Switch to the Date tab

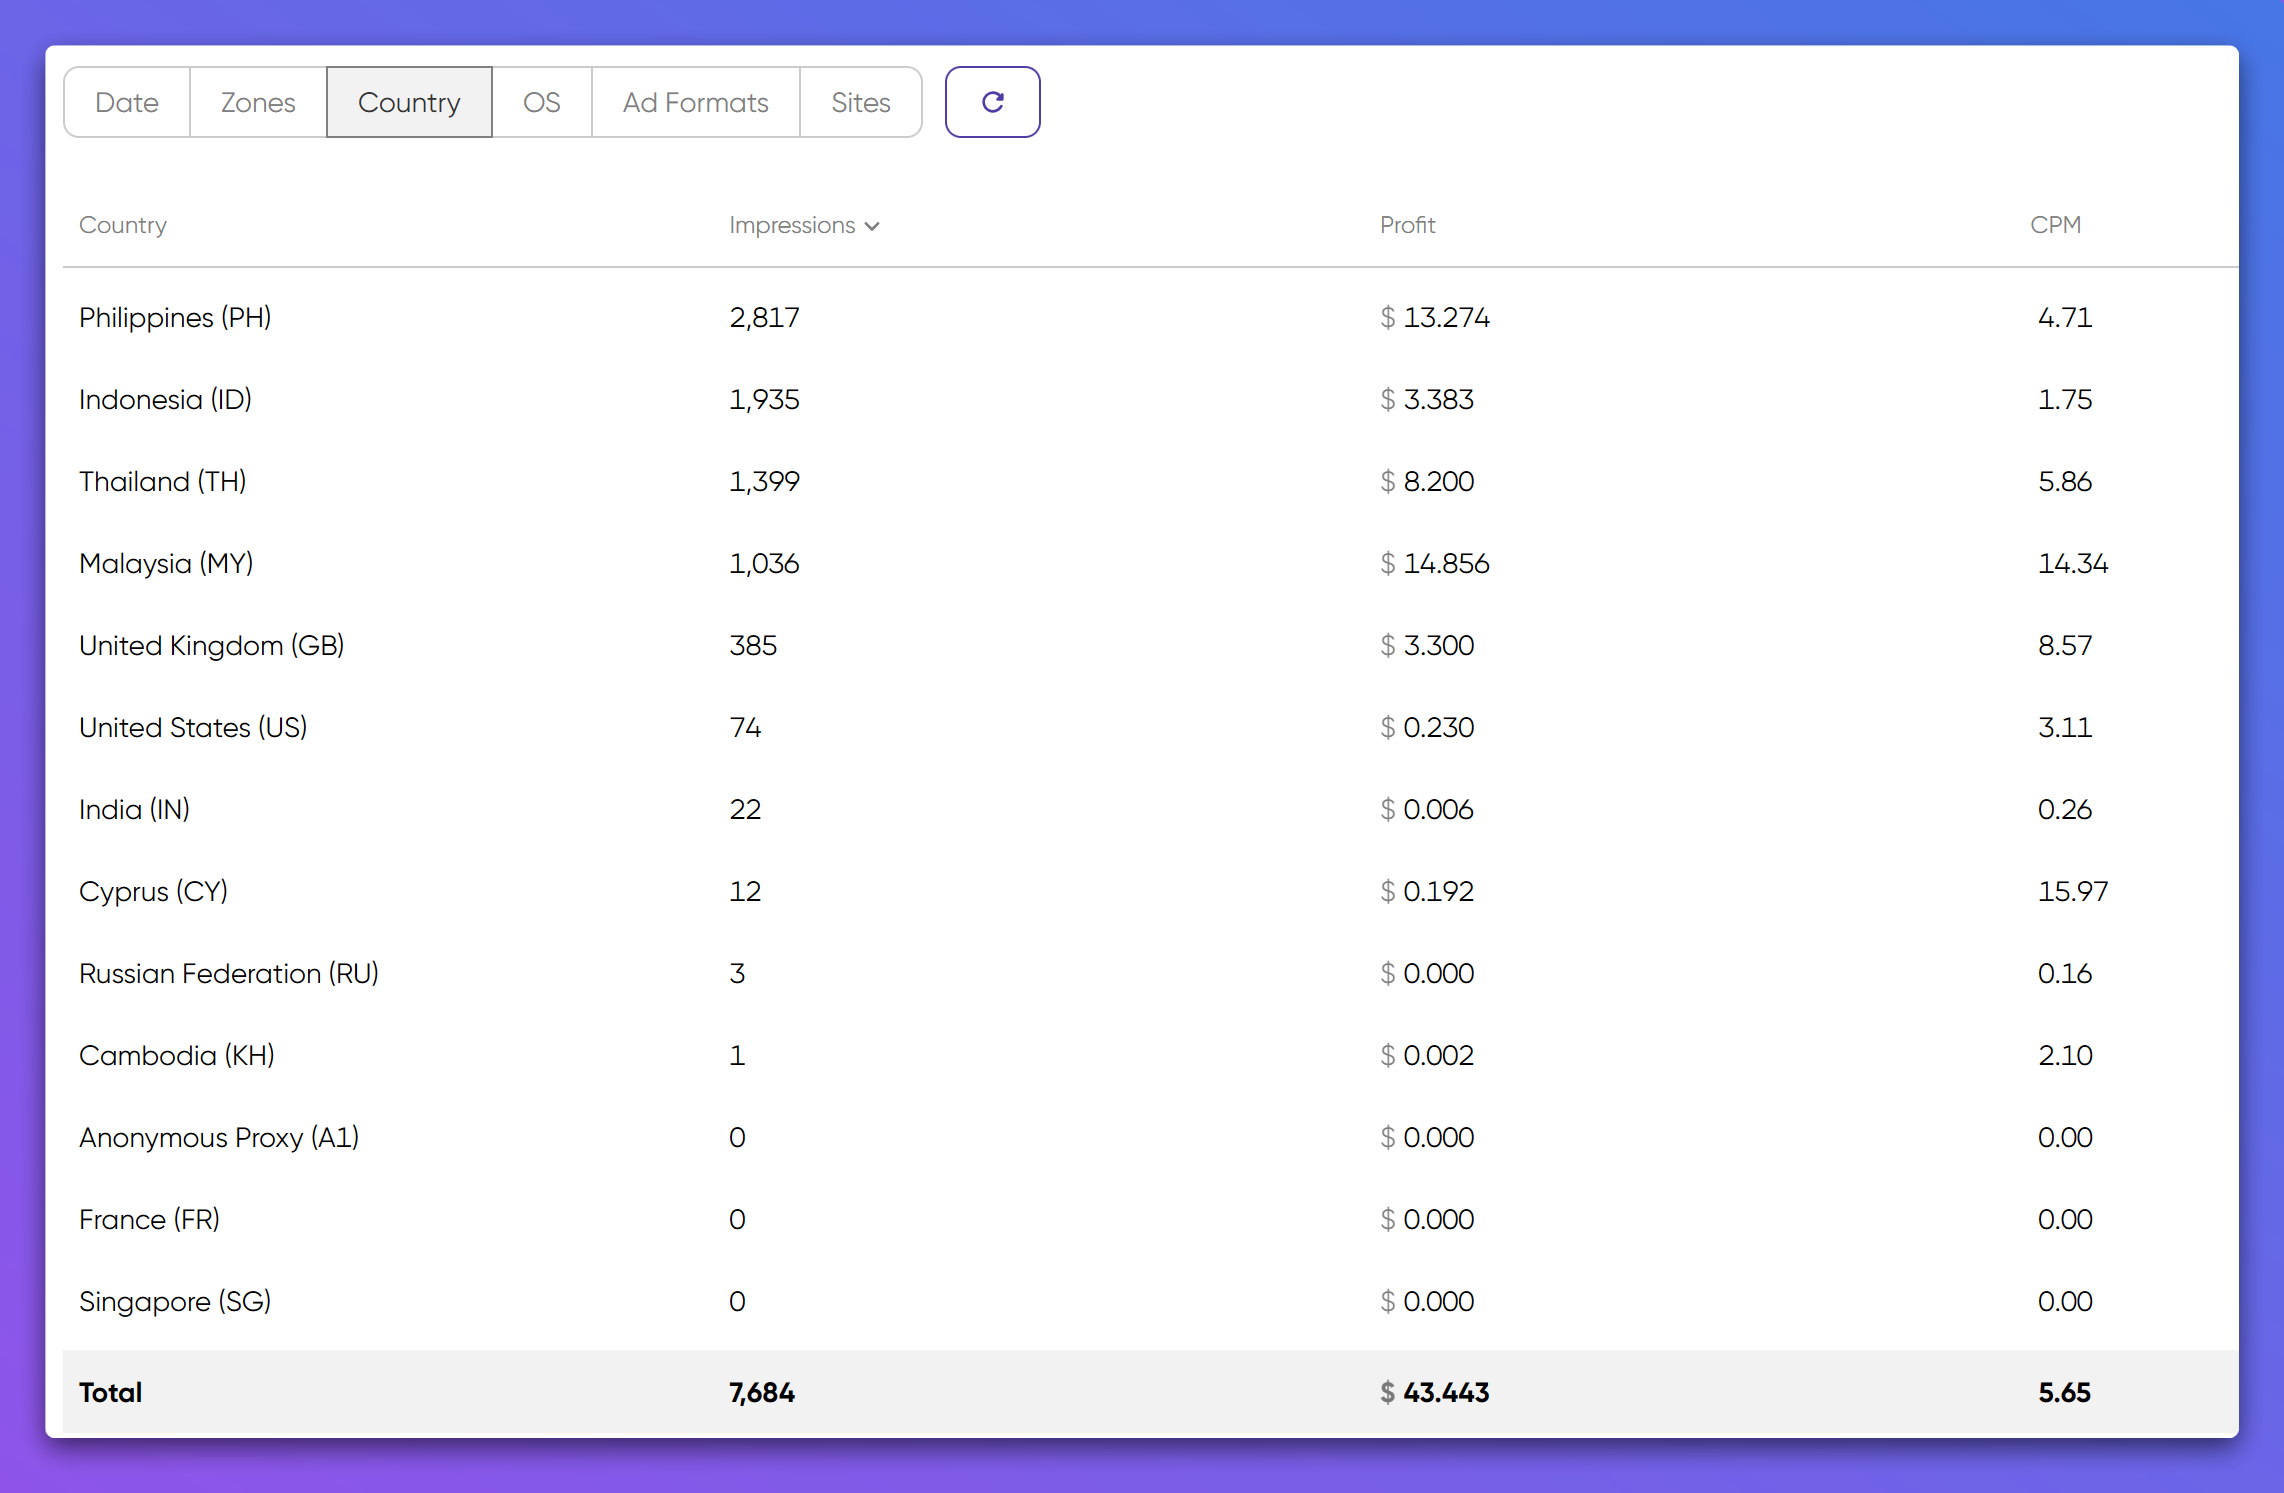point(127,102)
